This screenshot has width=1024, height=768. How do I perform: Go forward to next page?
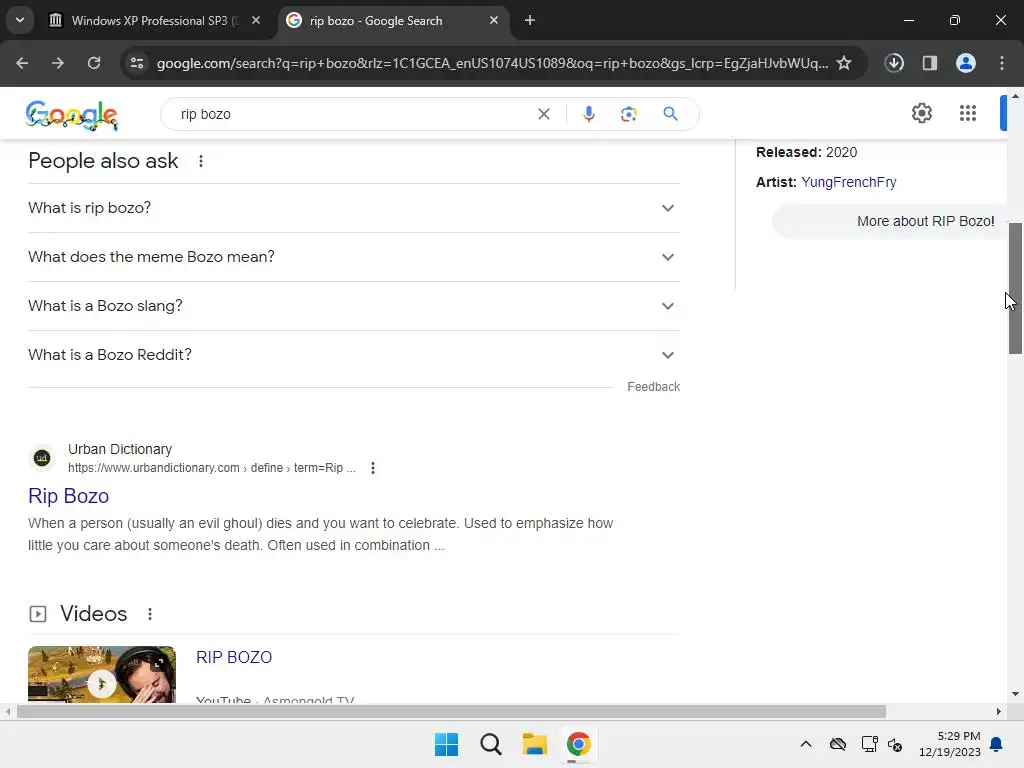click(58, 63)
